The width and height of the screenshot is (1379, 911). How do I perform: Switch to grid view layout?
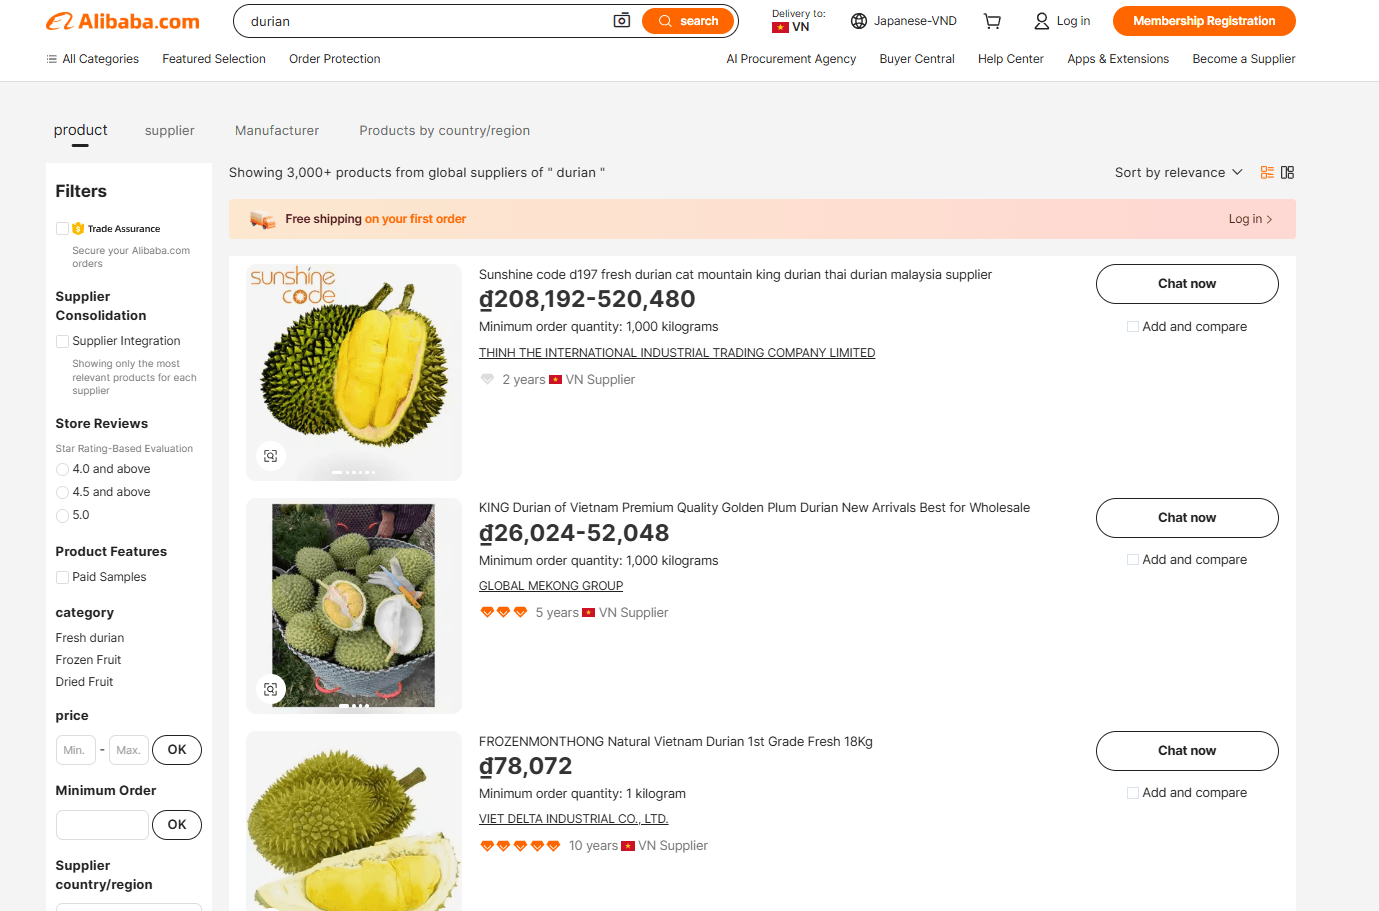click(x=1288, y=173)
